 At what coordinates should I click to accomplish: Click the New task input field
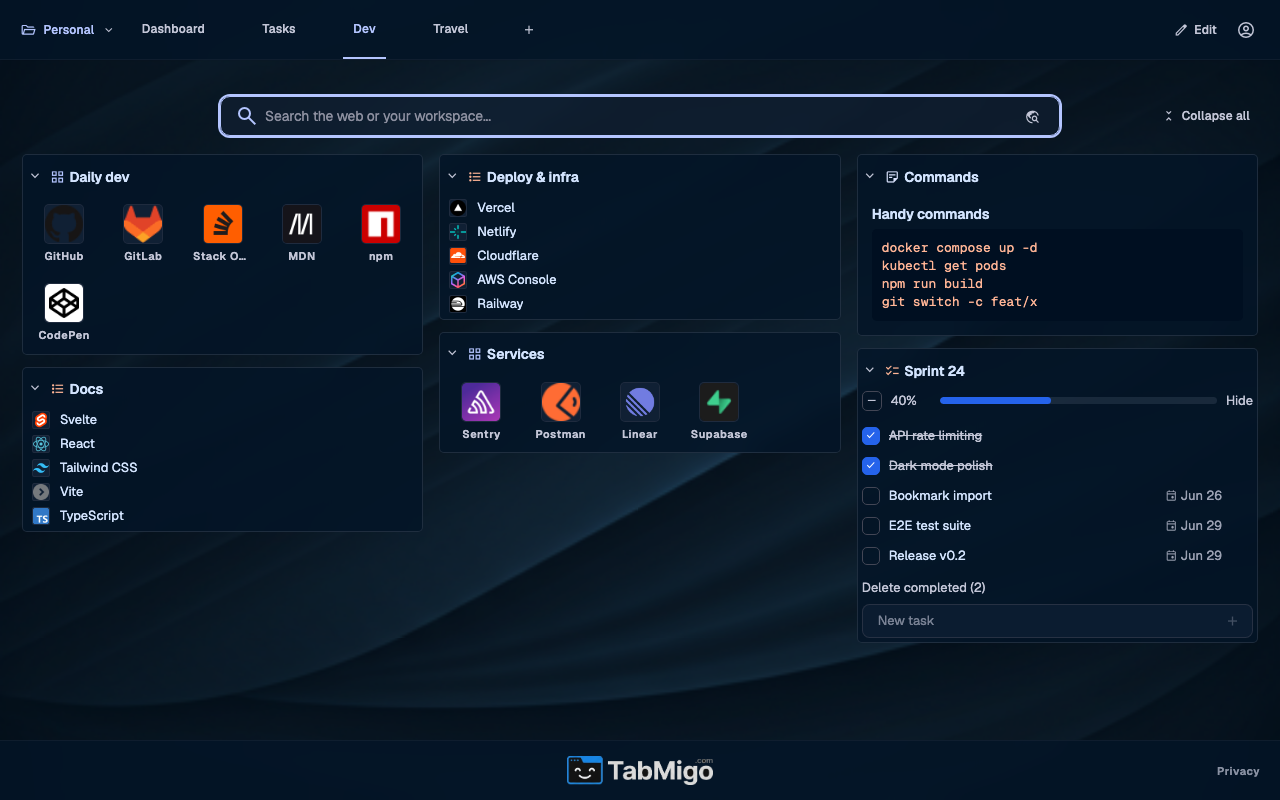[x=1057, y=621]
